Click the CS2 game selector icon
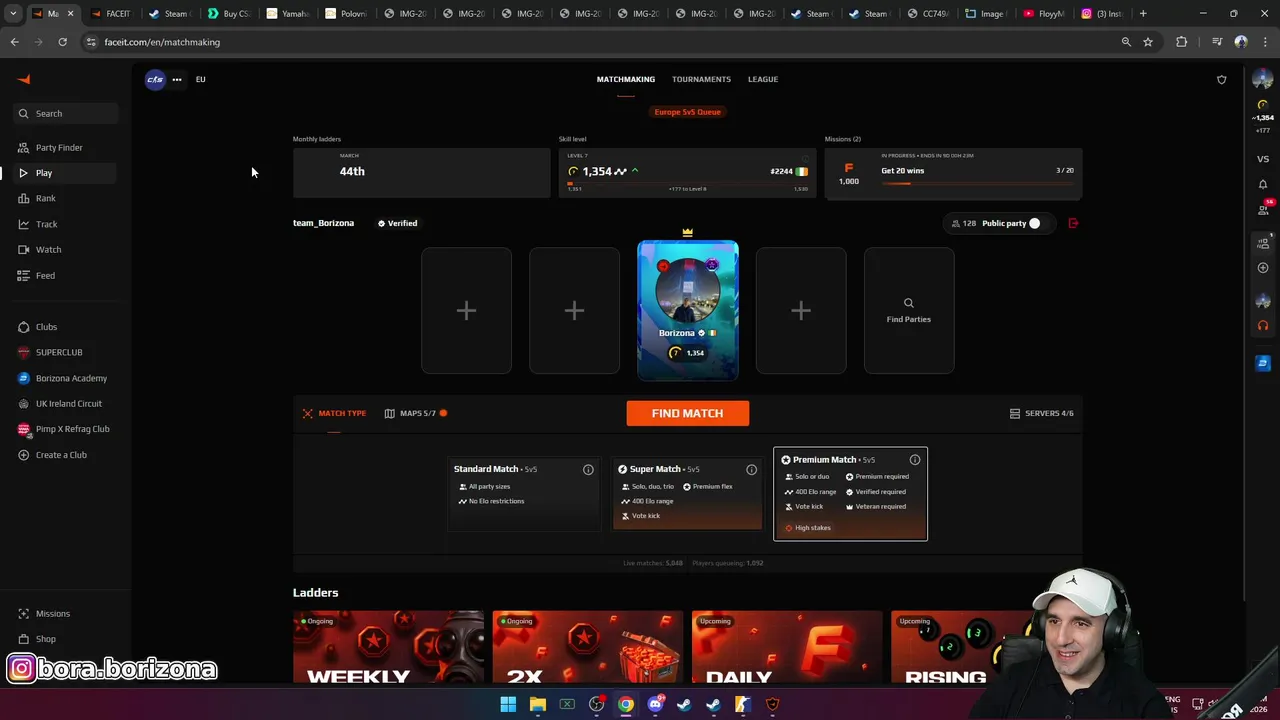The height and width of the screenshot is (720, 1280). (x=155, y=79)
